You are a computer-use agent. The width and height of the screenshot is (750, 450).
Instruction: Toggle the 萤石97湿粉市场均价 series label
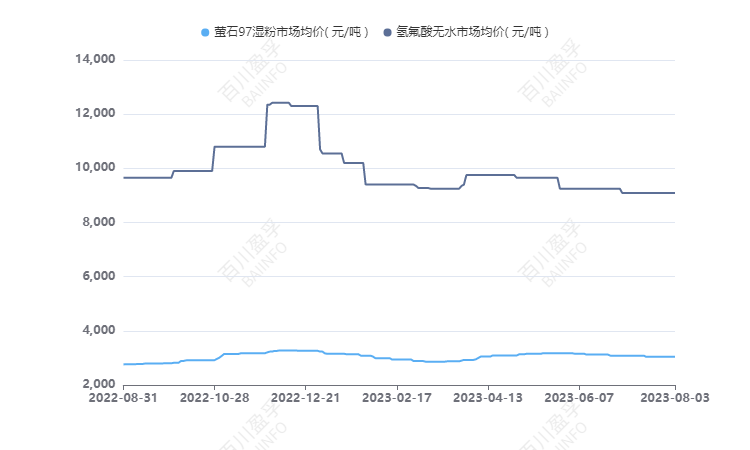tap(291, 32)
